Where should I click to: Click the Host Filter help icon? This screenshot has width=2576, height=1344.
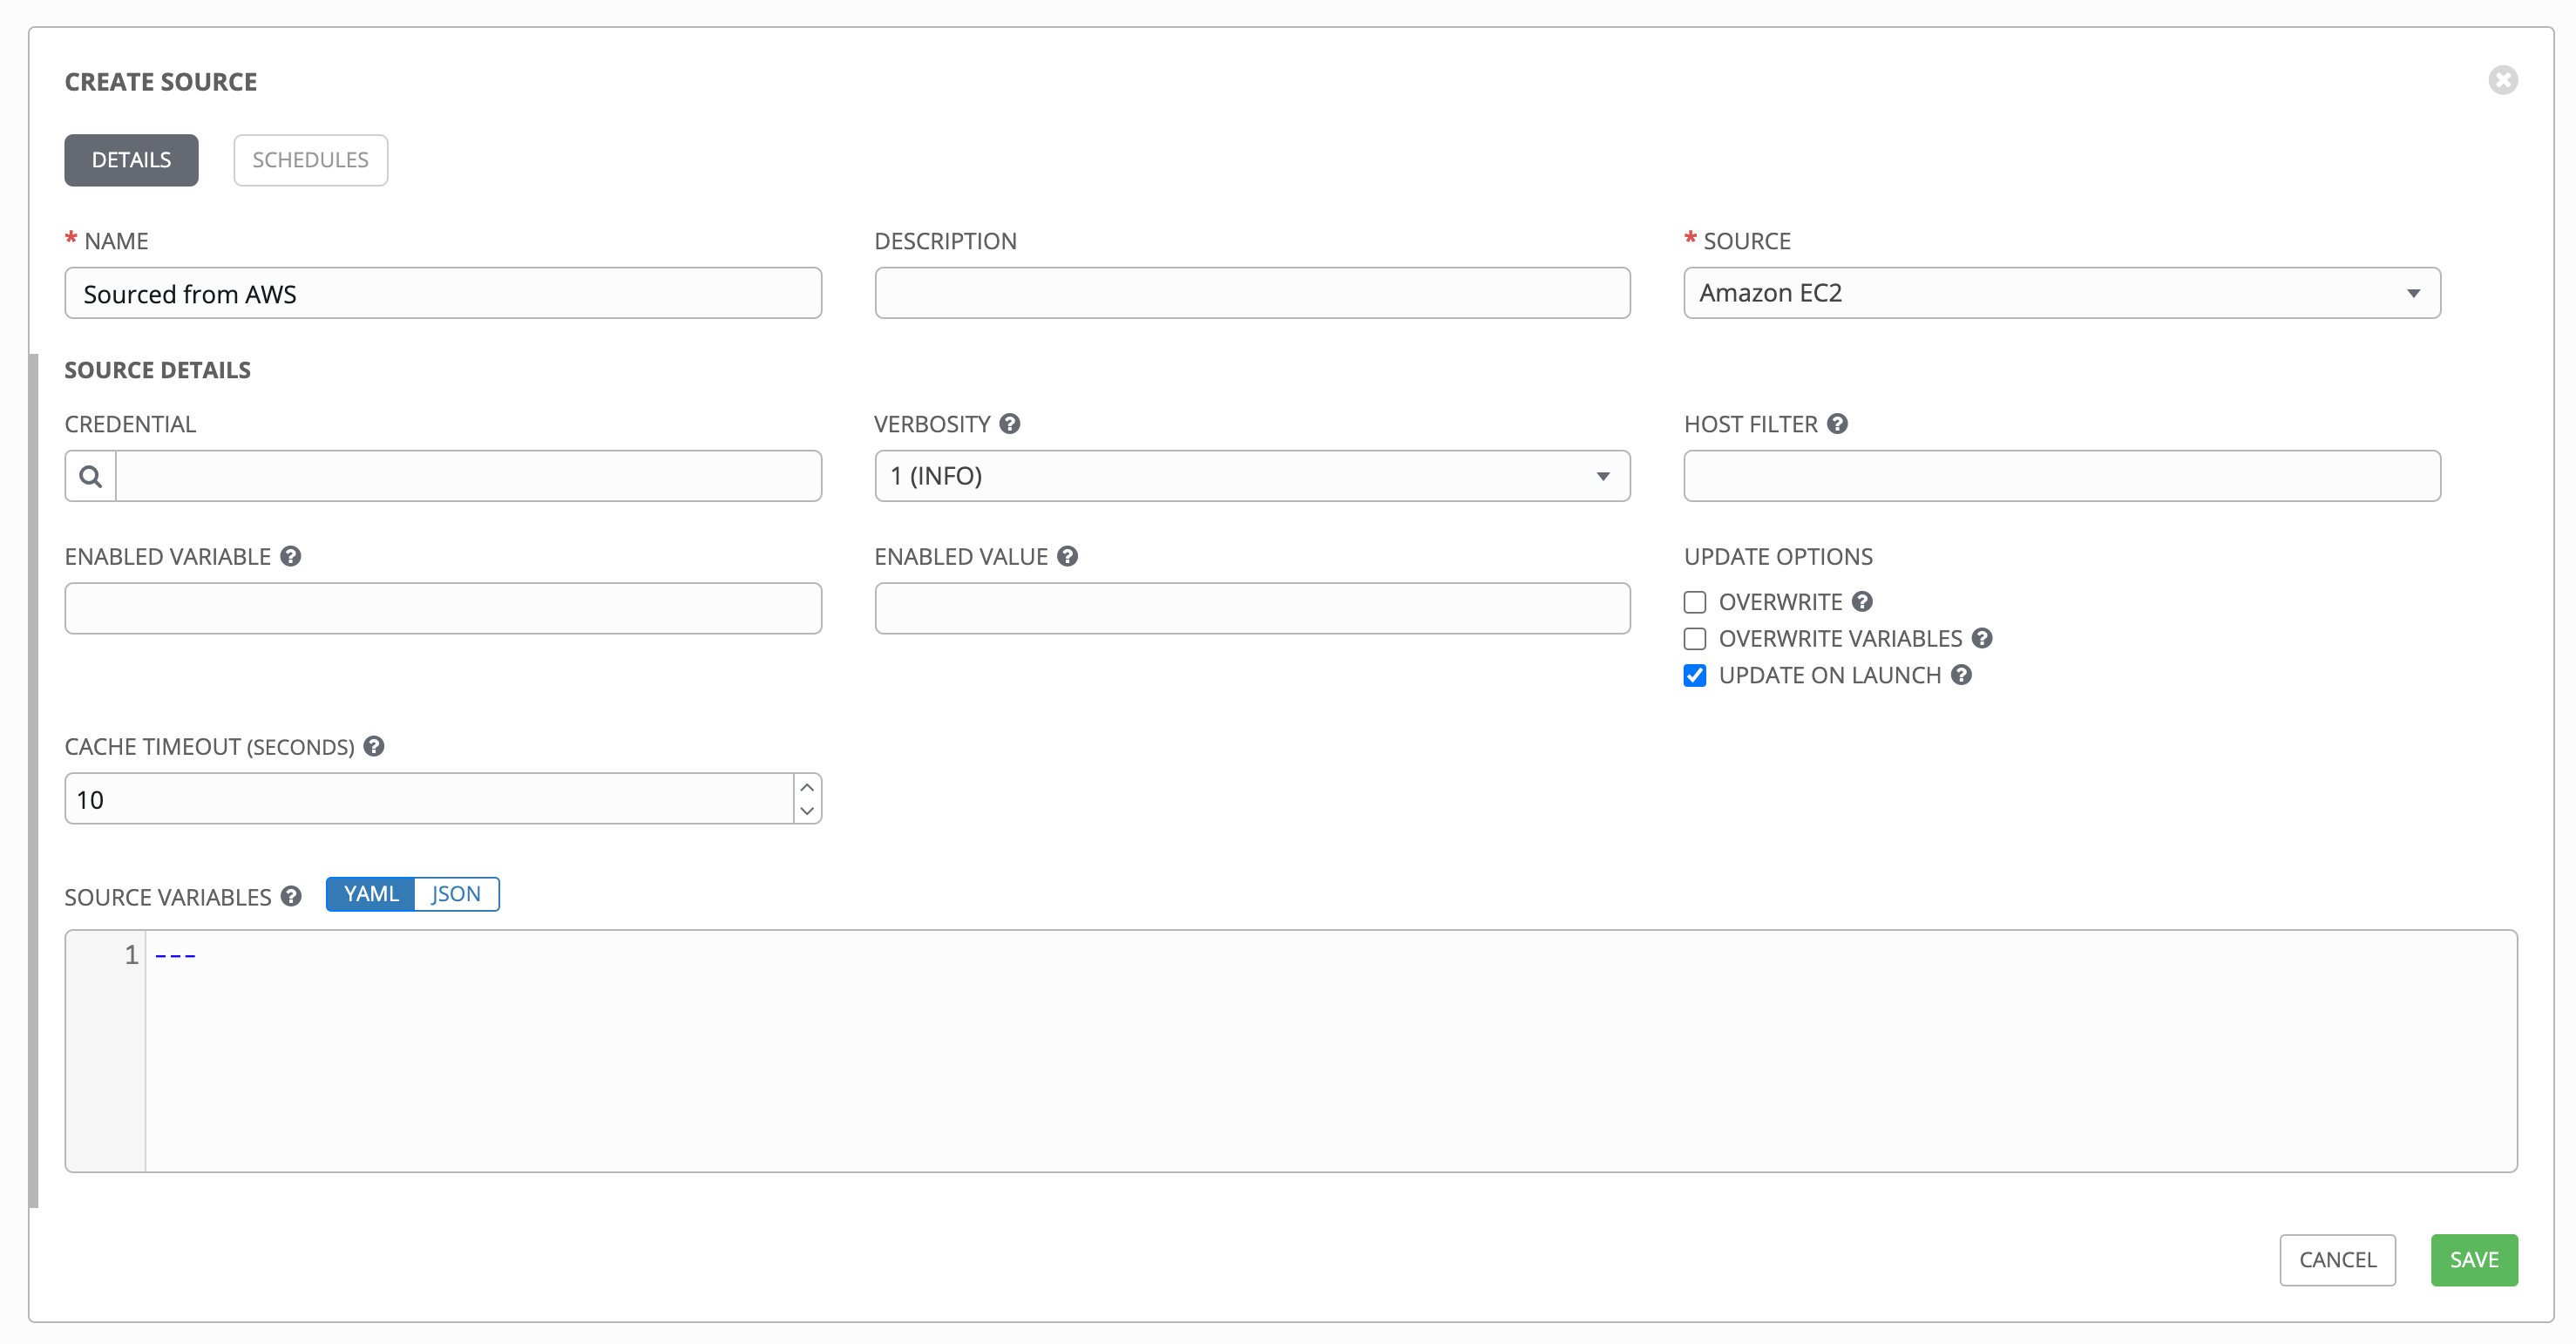tap(1837, 424)
